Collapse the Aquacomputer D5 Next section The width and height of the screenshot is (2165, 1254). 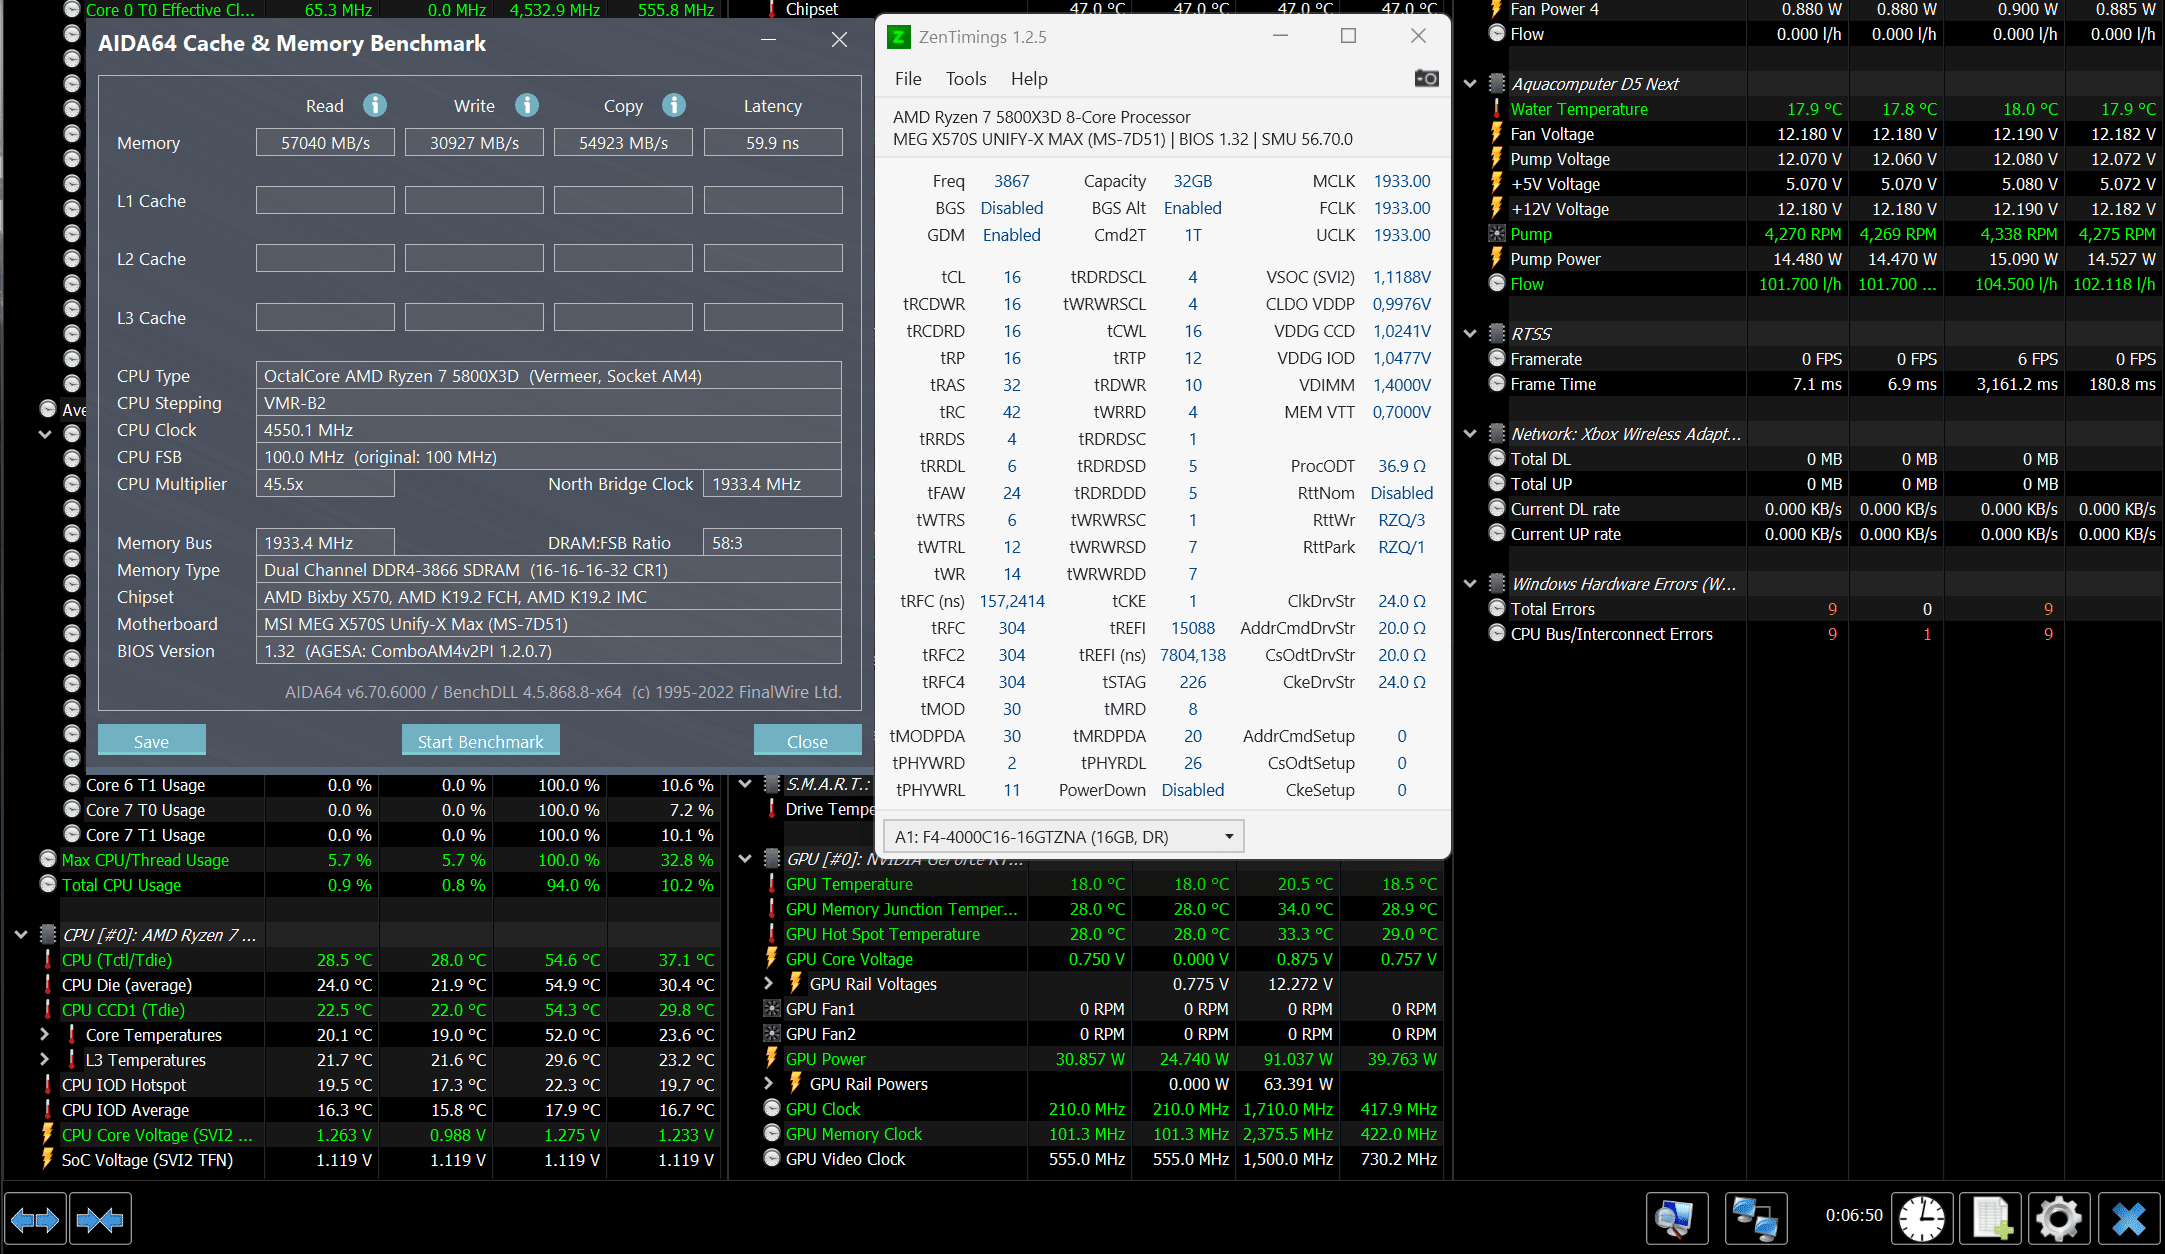[x=1470, y=84]
